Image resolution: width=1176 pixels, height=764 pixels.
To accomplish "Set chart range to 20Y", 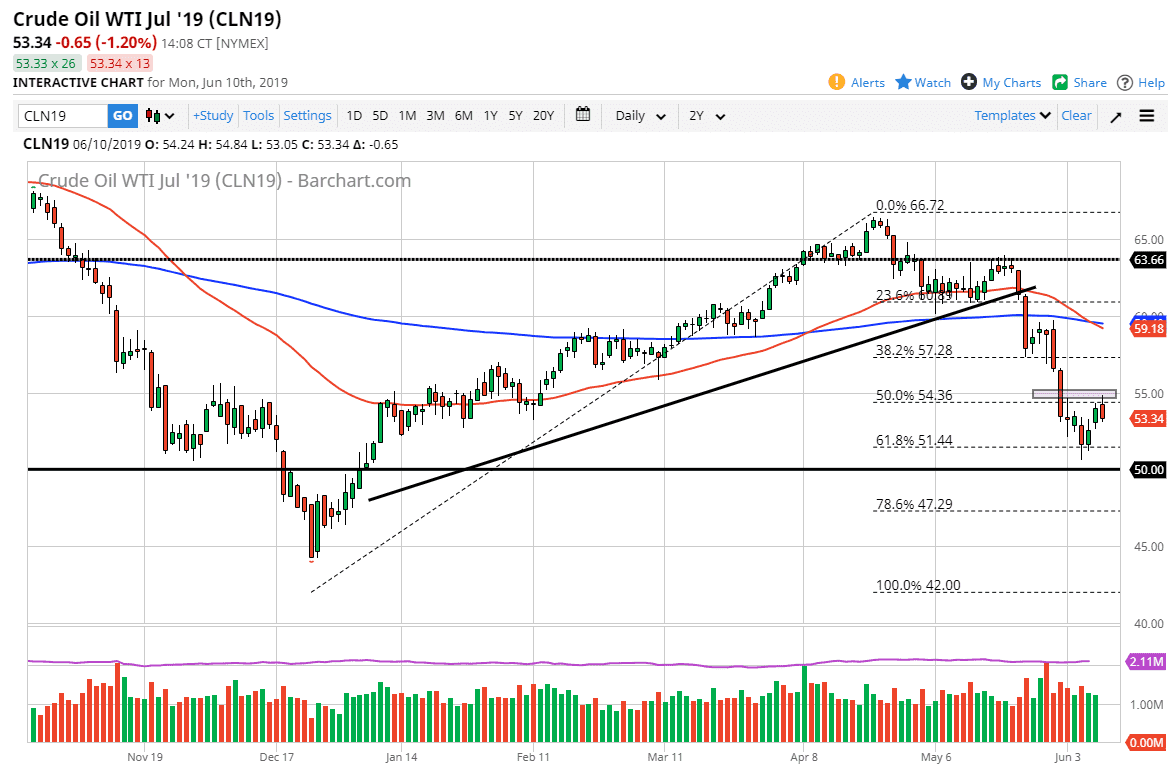I will click(543, 116).
